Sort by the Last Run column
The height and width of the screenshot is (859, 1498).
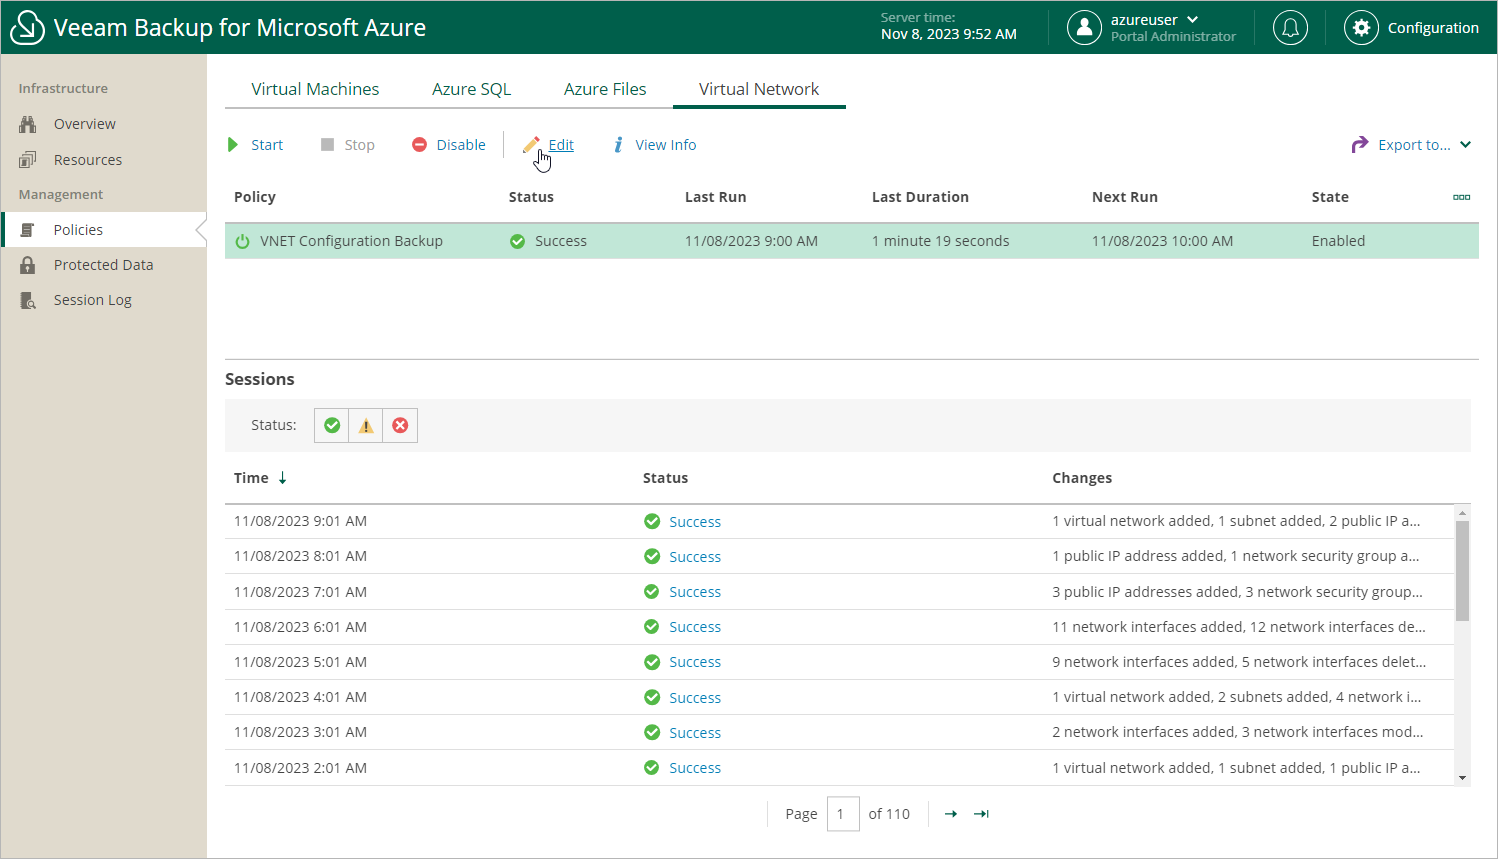click(715, 197)
